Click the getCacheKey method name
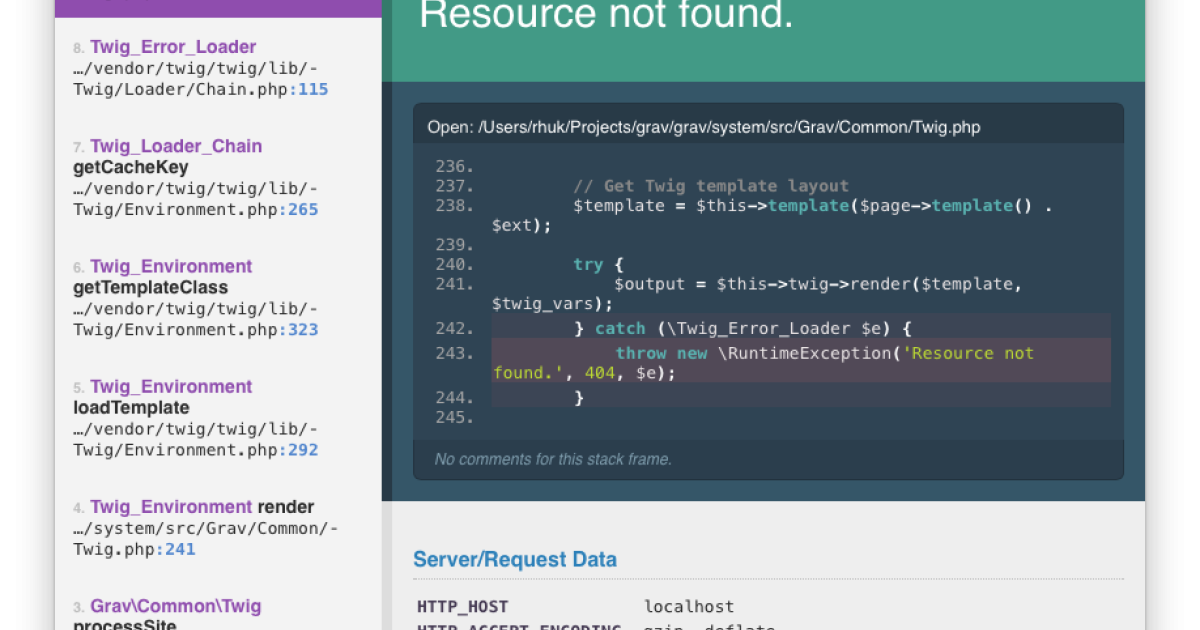The image size is (1200, 630). click(x=130, y=167)
